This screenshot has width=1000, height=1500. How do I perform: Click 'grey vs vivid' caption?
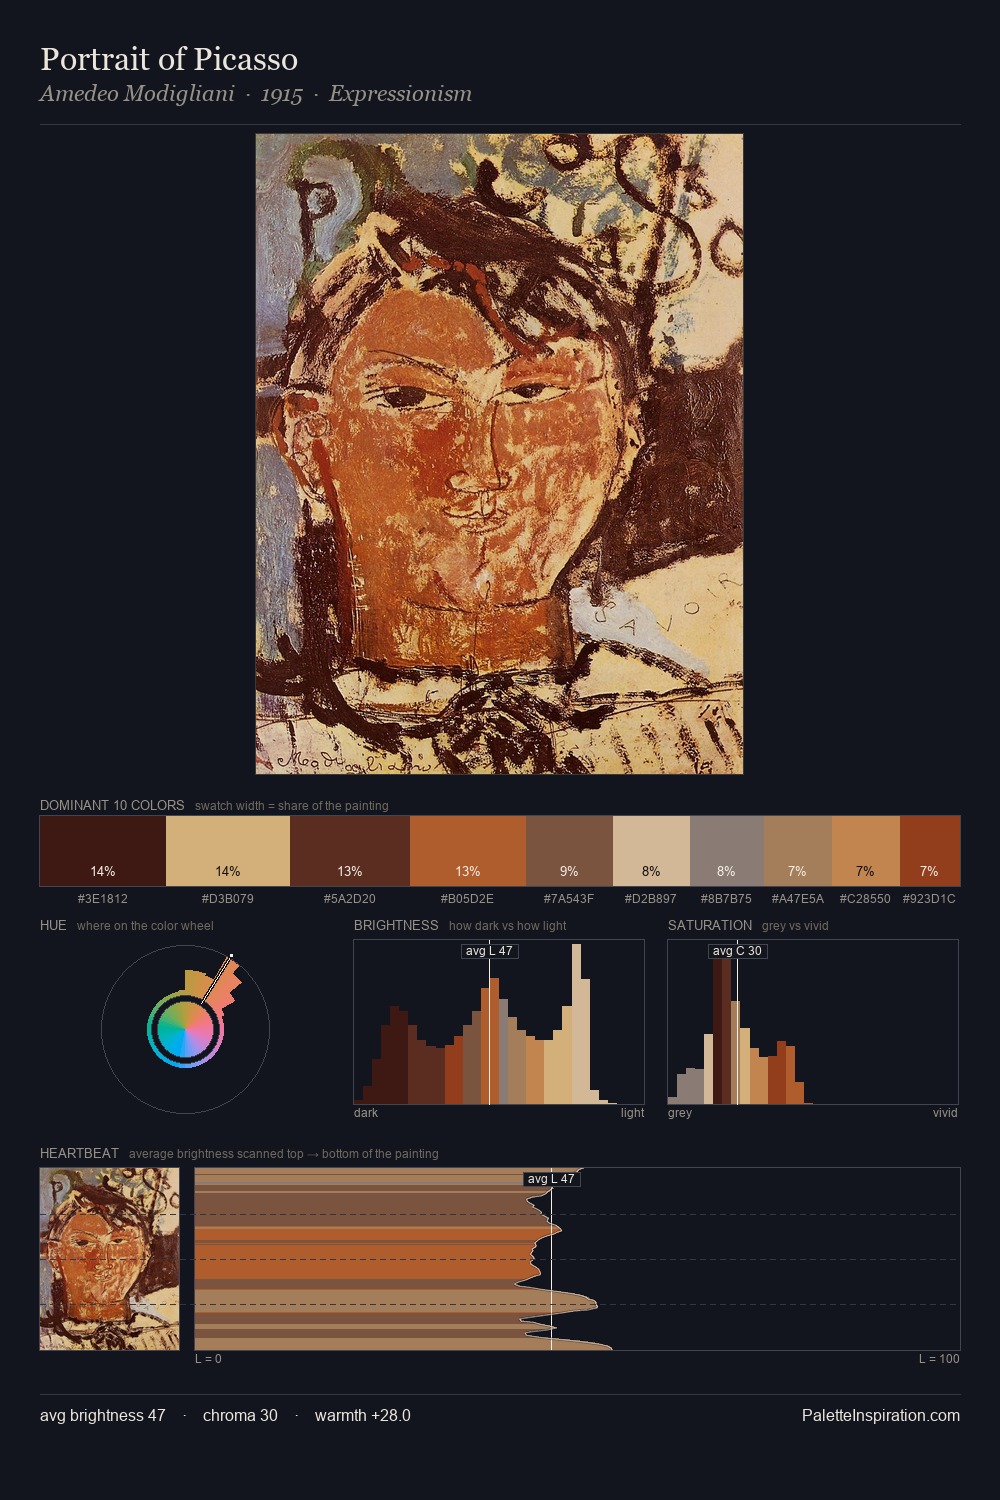796,926
